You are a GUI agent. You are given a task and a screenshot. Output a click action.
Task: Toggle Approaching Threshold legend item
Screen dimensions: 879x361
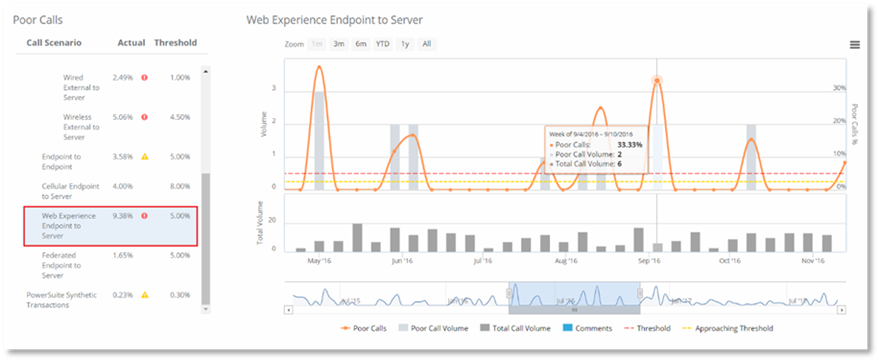728,328
